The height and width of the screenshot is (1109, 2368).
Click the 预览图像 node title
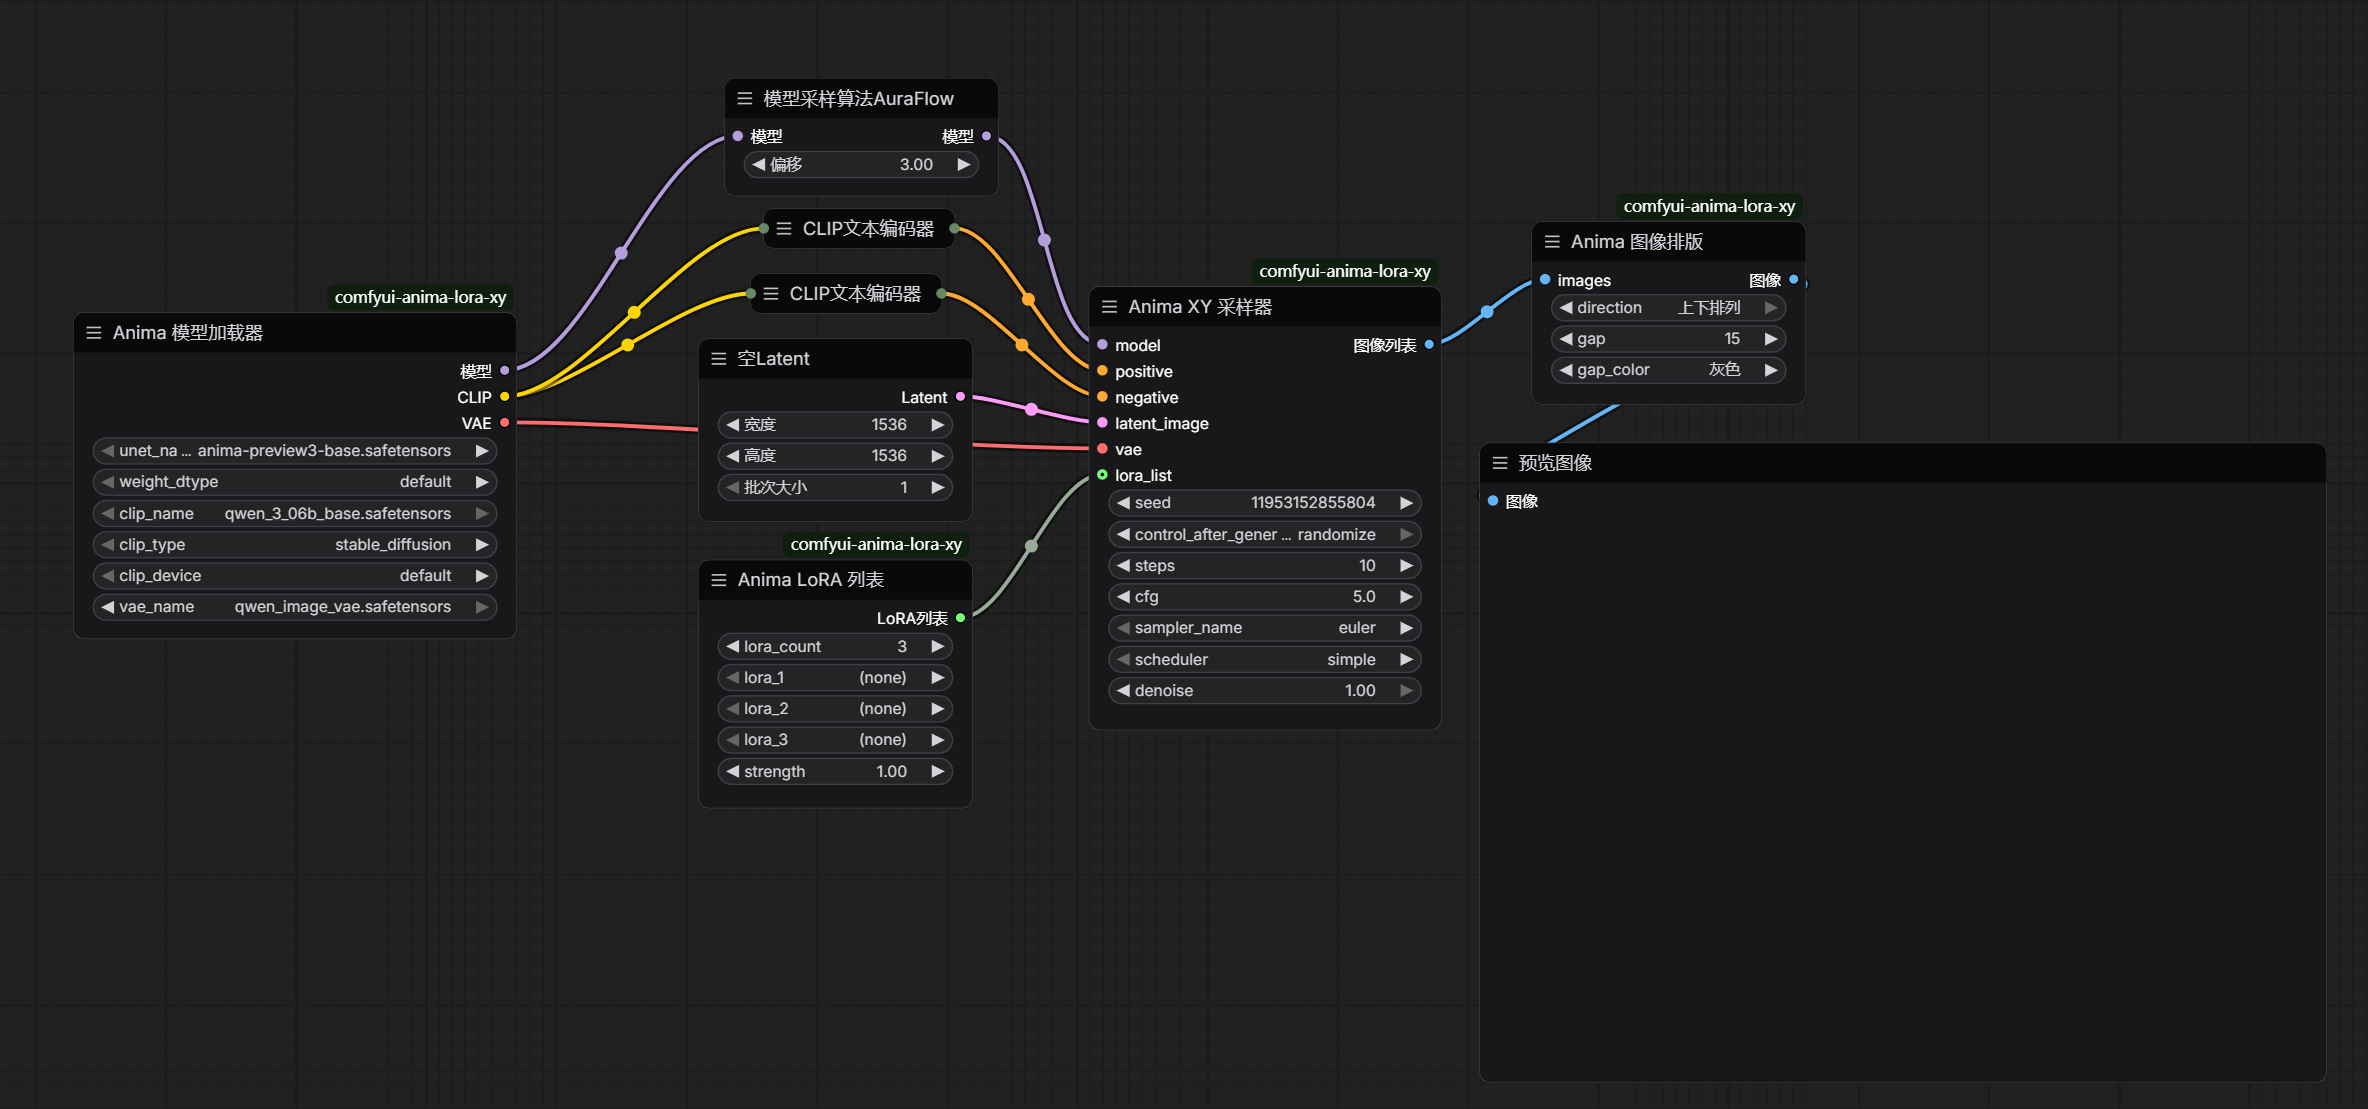[x=1555, y=463]
